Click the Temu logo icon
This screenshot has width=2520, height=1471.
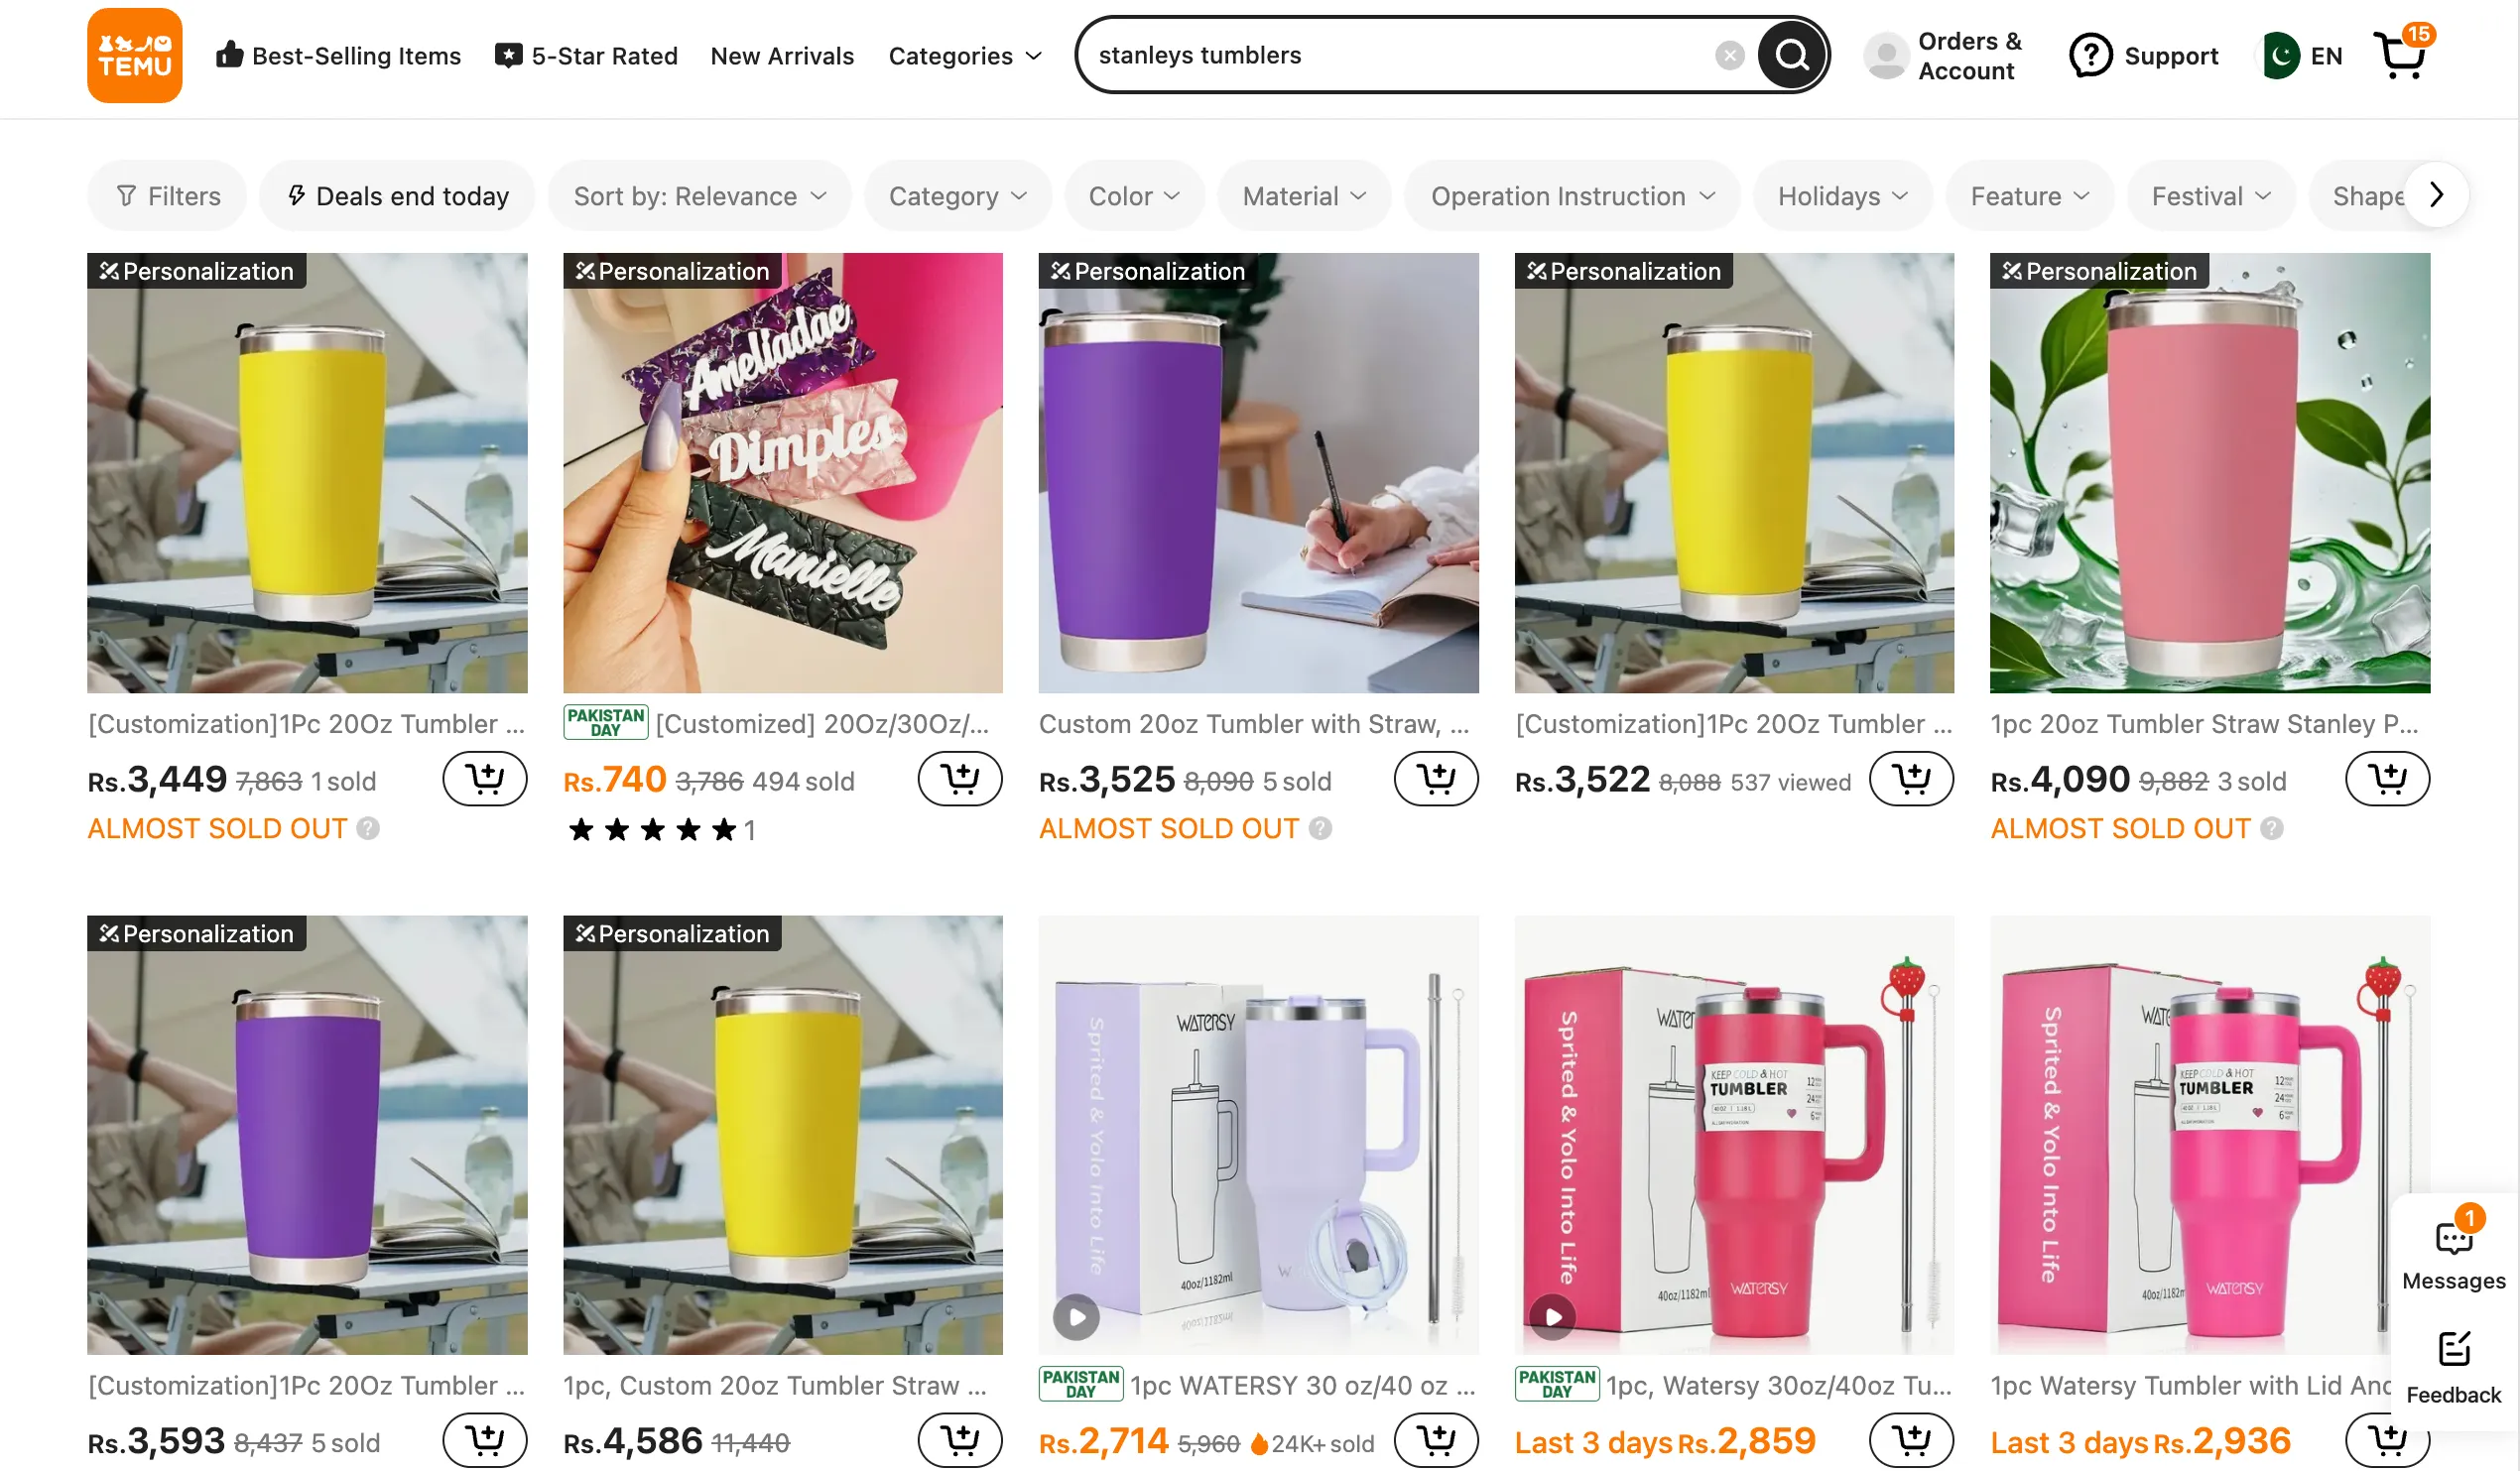(133, 55)
